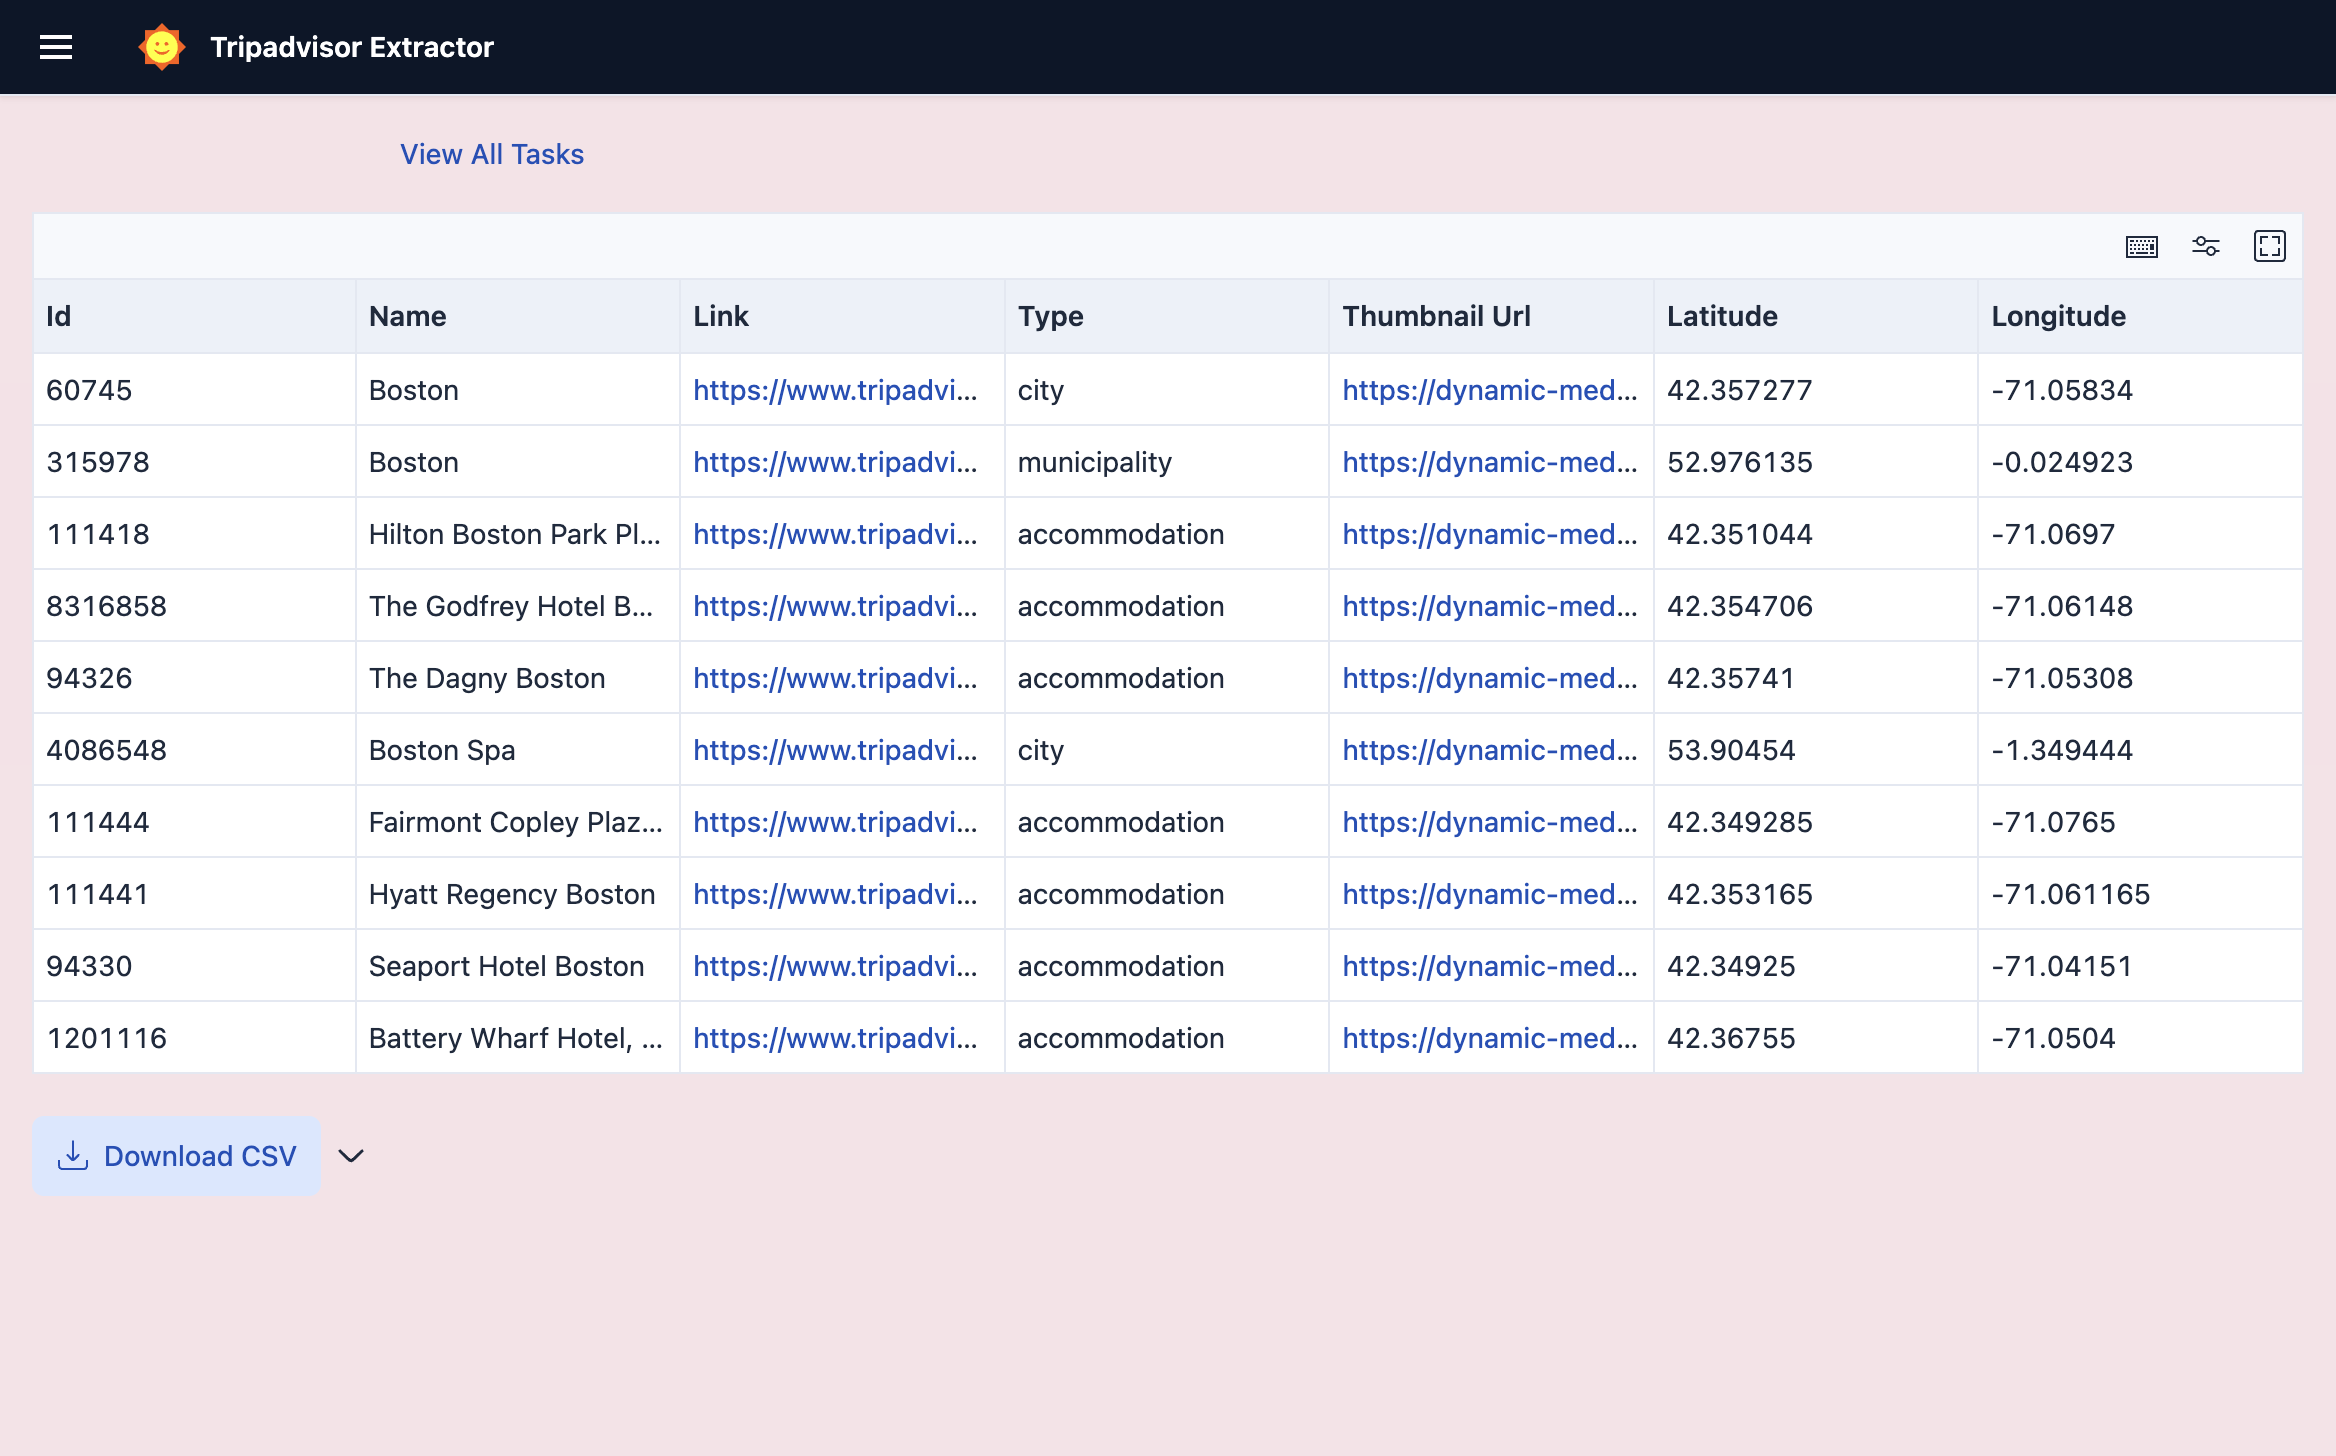Viewport: 2336px width, 1456px height.
Task: Sort by the Id column header
Action: [x=59, y=316]
